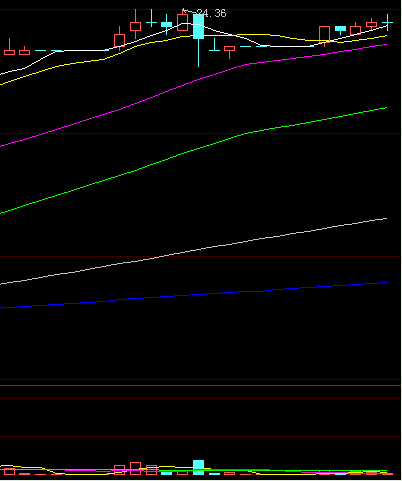
Task: Select the last cyan cross candlestick
Action: pos(387,23)
